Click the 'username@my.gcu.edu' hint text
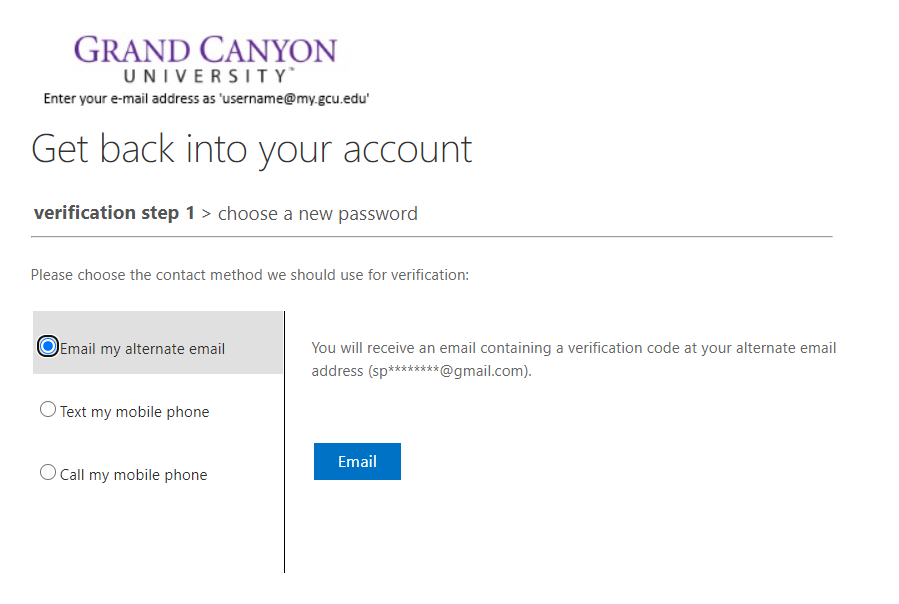The width and height of the screenshot is (899, 604). pos(295,99)
